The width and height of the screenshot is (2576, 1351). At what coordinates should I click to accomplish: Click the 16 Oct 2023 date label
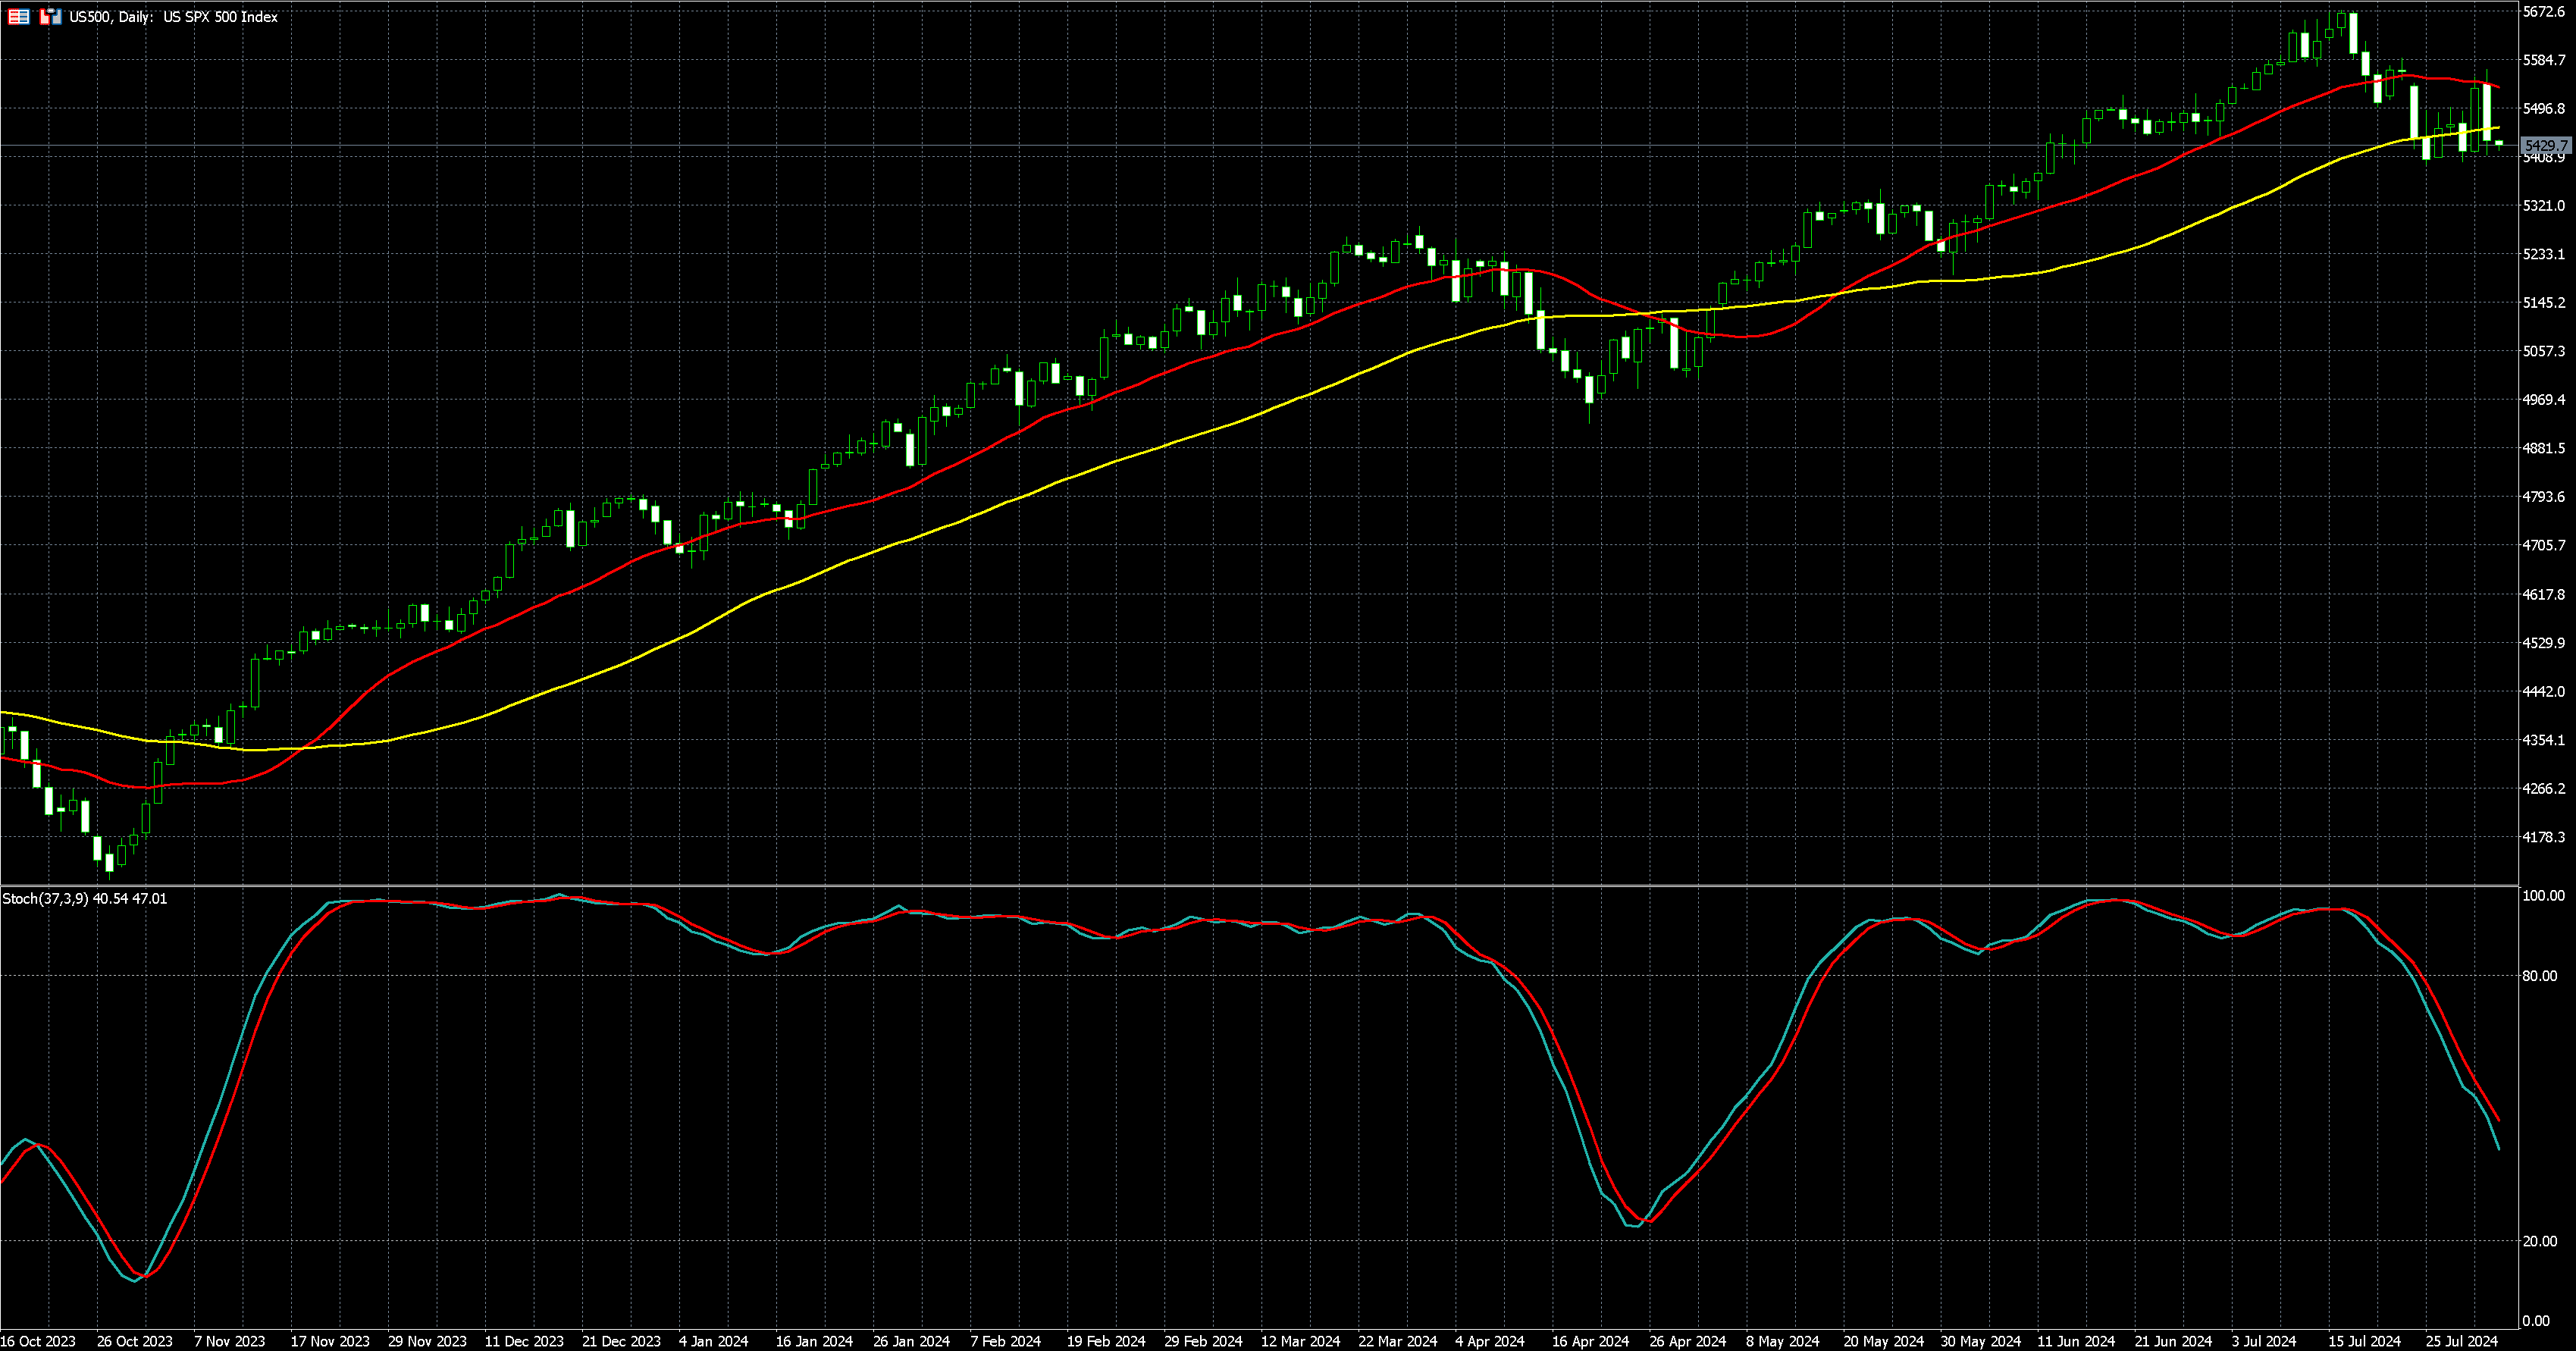pyautogui.click(x=38, y=1341)
